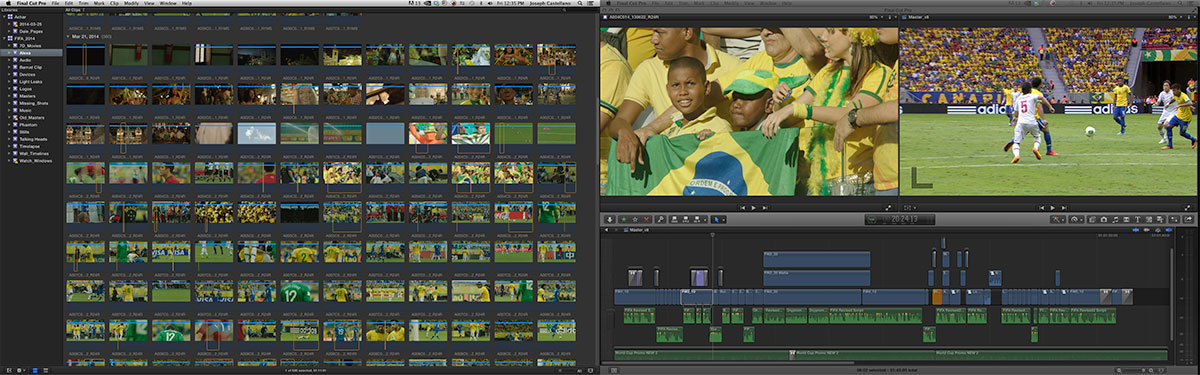The width and height of the screenshot is (1200, 375).
Task: Go to next edit in left viewer
Action: [765, 208]
